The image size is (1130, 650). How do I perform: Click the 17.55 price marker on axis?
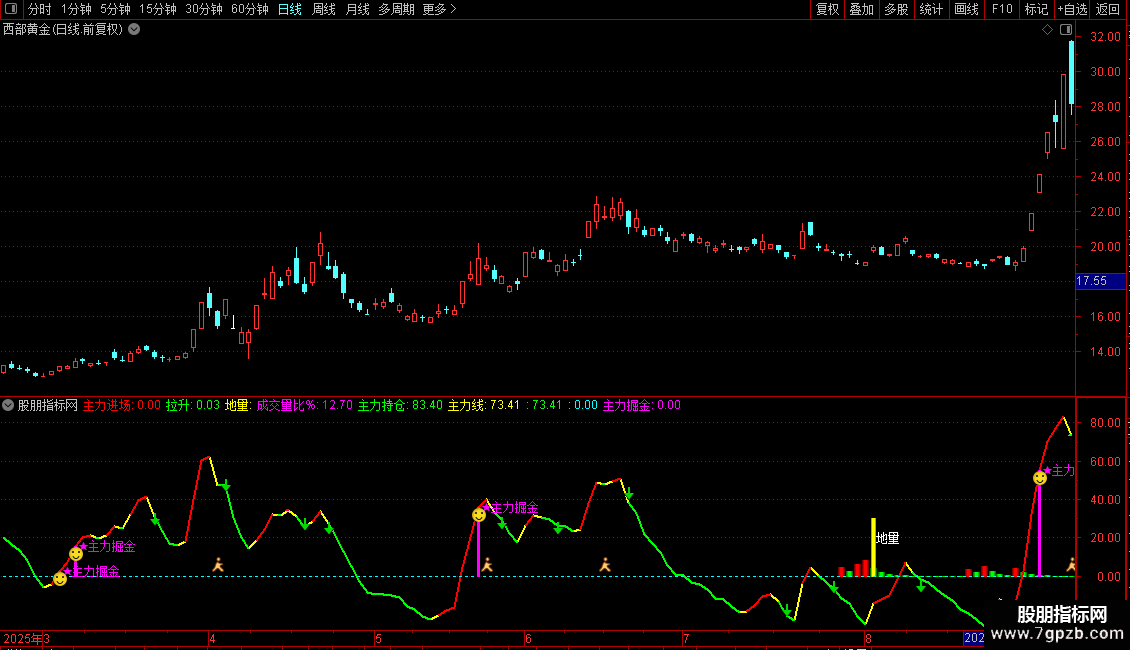point(1100,281)
